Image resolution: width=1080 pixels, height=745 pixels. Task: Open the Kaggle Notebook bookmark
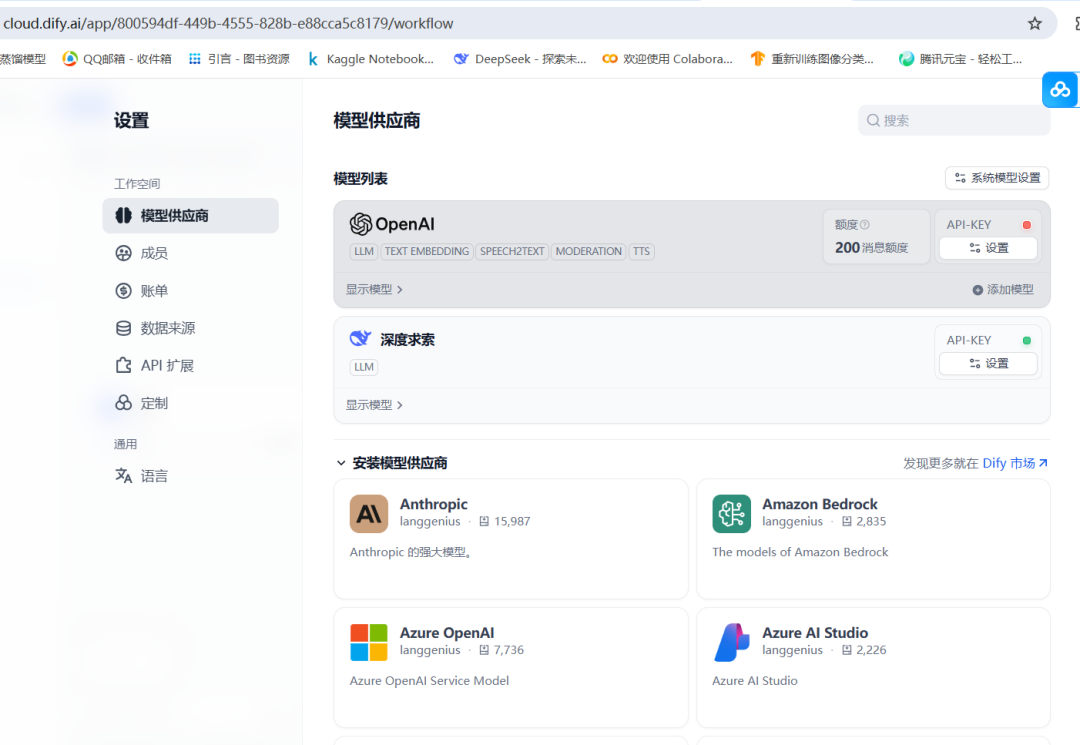tap(372, 58)
